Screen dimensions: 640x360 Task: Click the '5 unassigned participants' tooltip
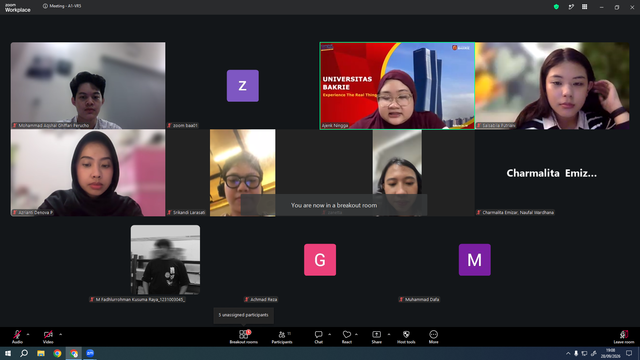[244, 315]
